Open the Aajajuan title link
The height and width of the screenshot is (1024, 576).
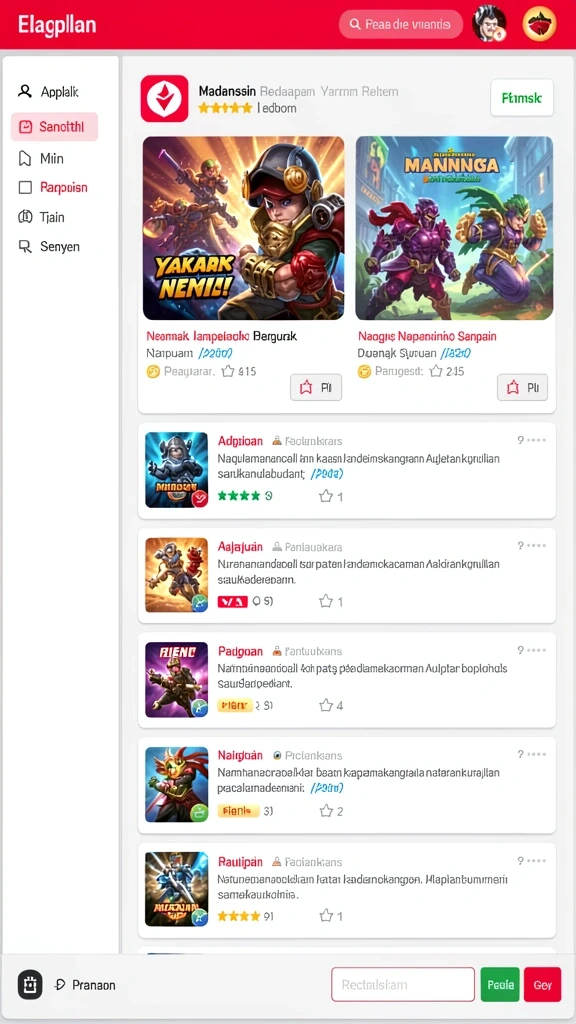(x=240, y=547)
